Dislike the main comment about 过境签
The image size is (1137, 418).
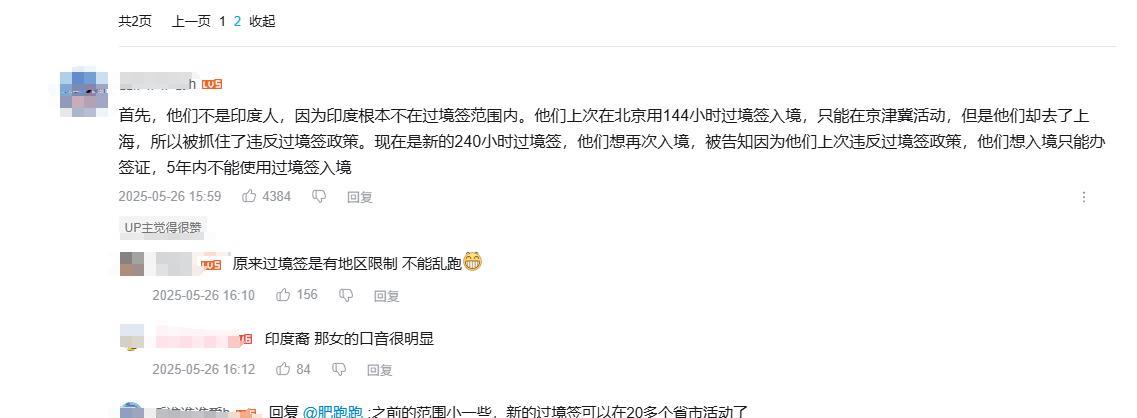(319, 197)
